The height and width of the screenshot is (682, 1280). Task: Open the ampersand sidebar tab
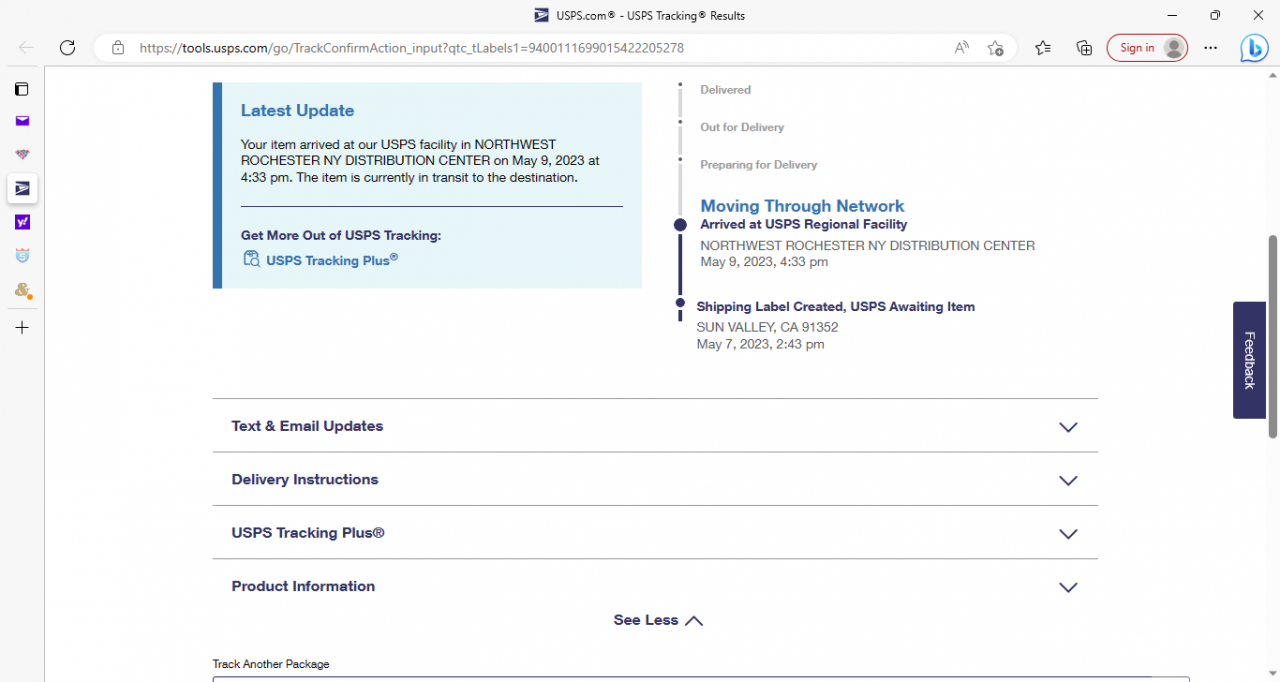pyautogui.click(x=22, y=290)
